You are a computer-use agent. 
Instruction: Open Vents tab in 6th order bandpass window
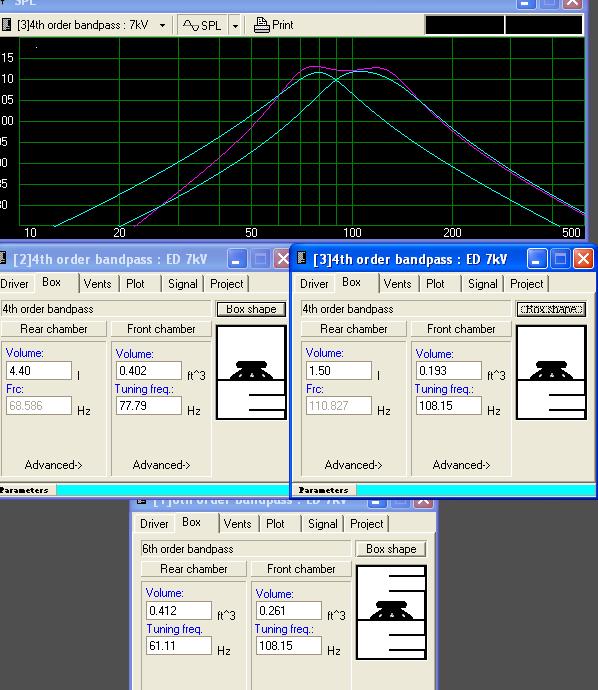pos(237,524)
